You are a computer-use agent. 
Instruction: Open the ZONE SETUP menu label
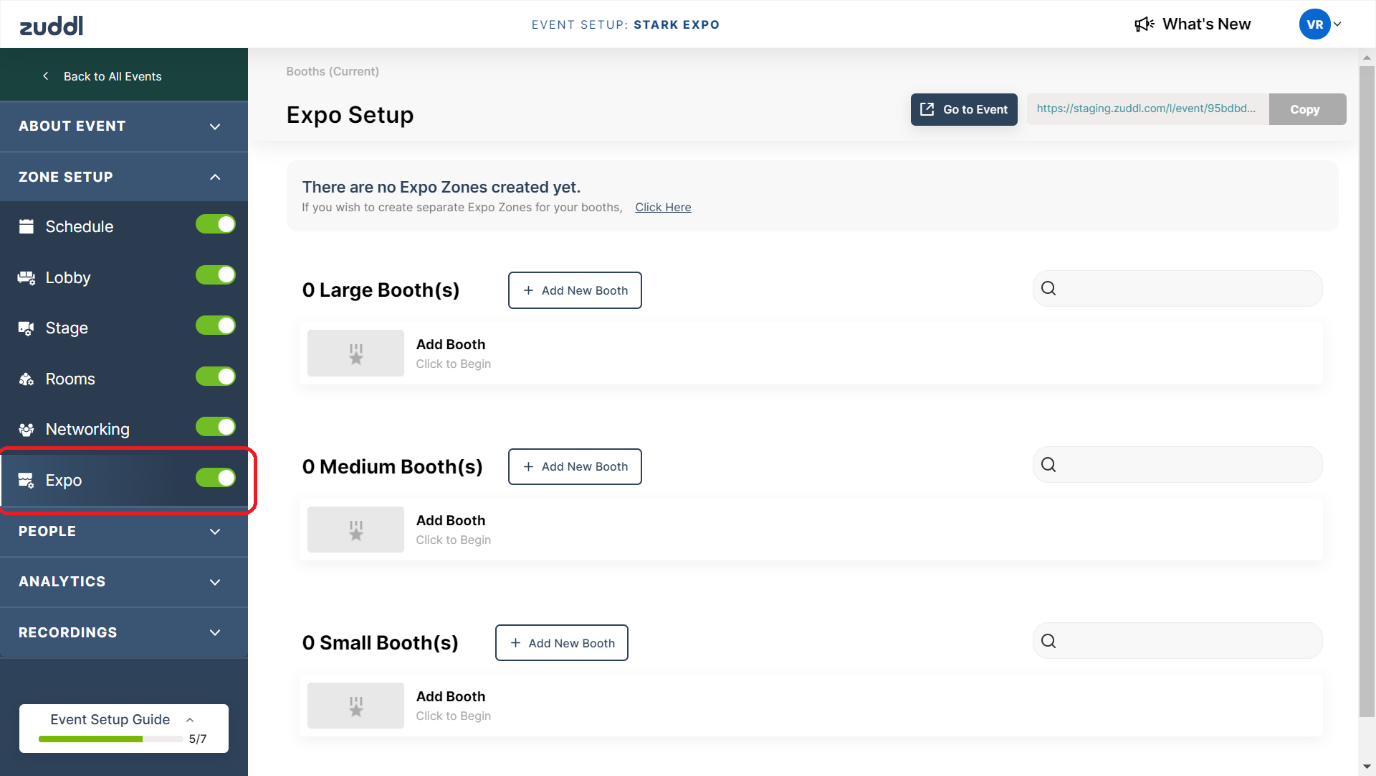click(x=66, y=177)
